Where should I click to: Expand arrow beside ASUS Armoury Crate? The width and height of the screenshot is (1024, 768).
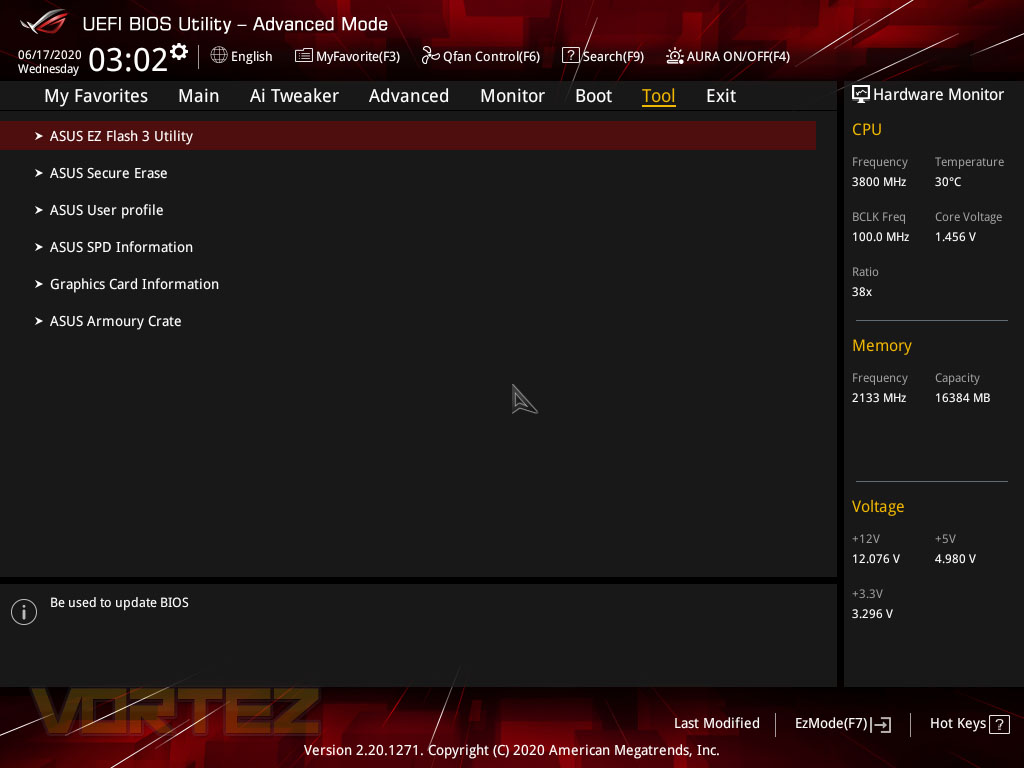click(x=39, y=321)
